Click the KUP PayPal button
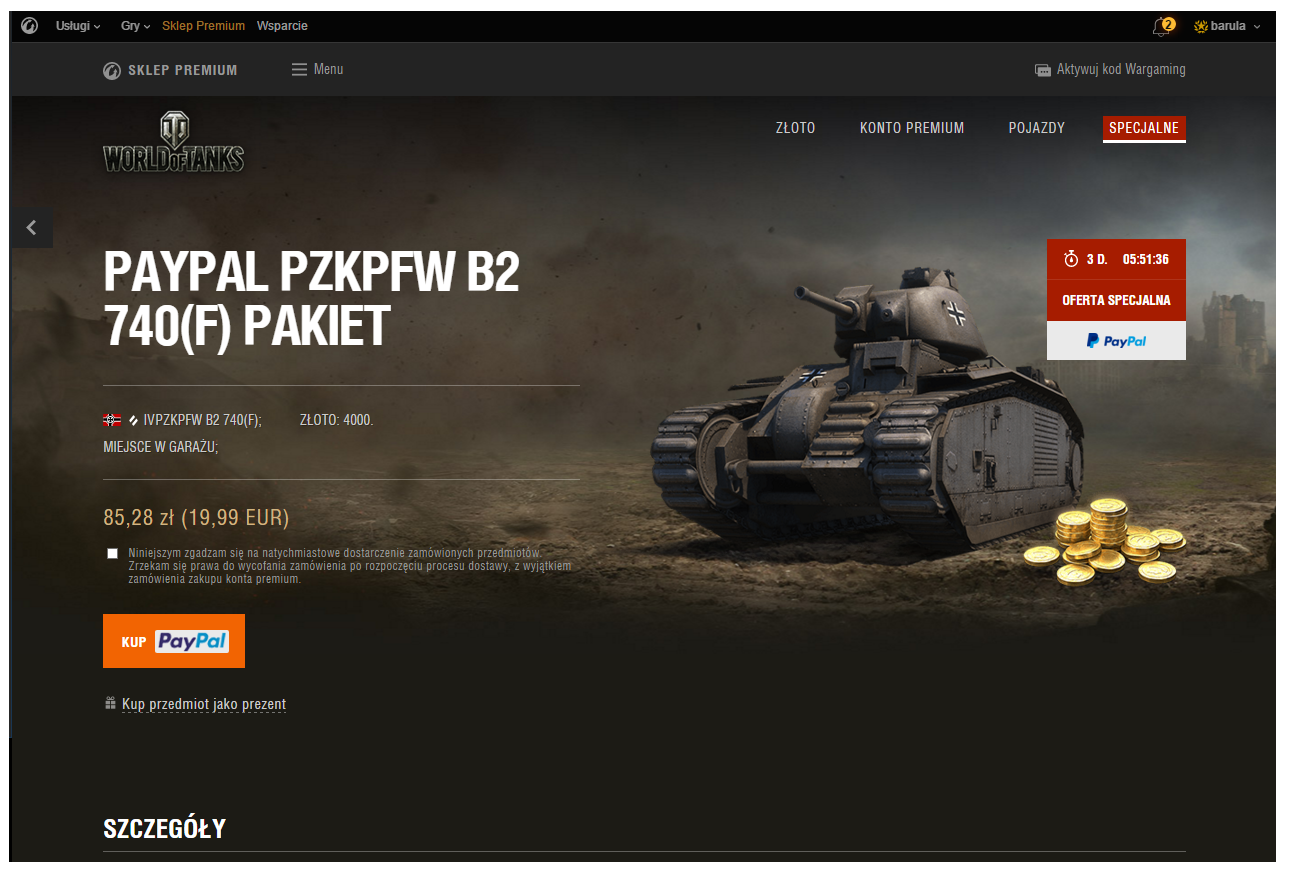 point(174,641)
